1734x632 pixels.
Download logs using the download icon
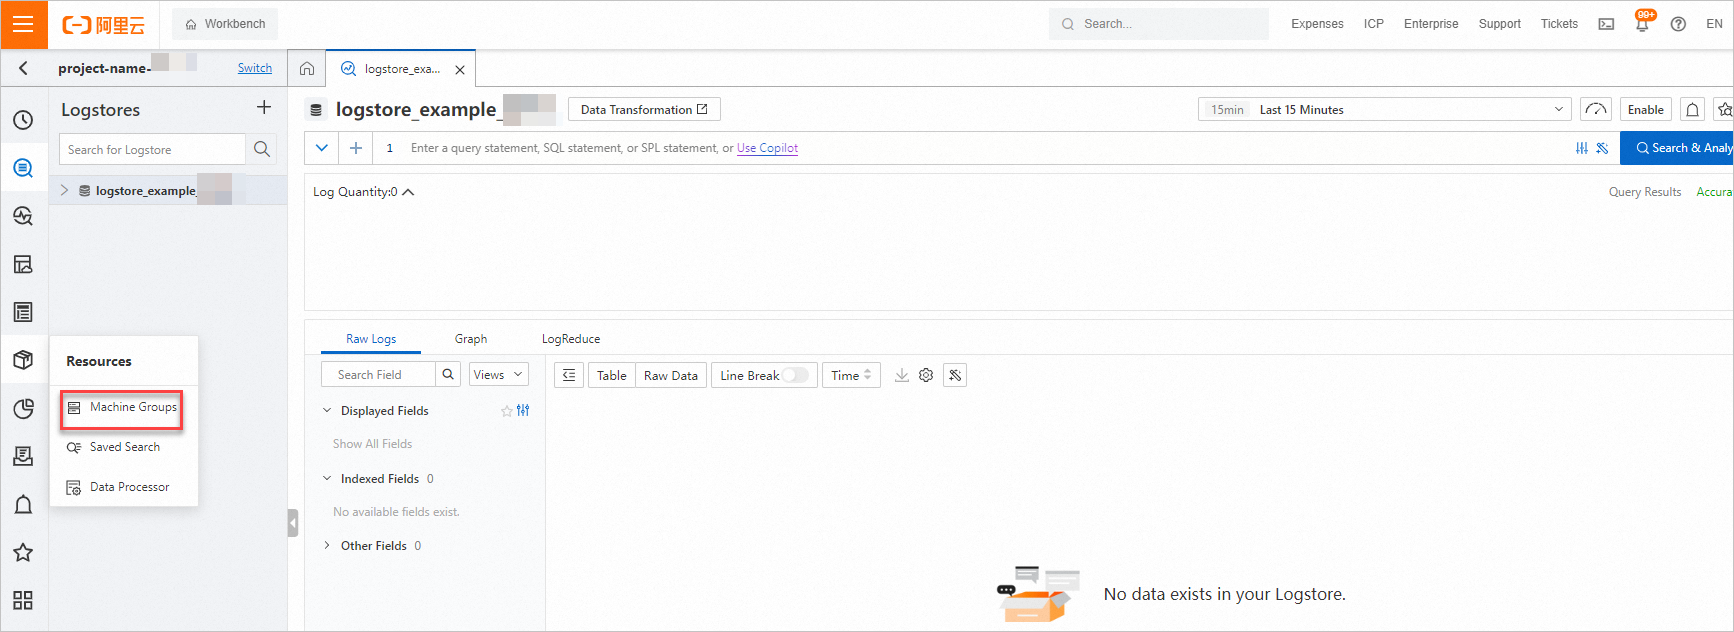(902, 375)
